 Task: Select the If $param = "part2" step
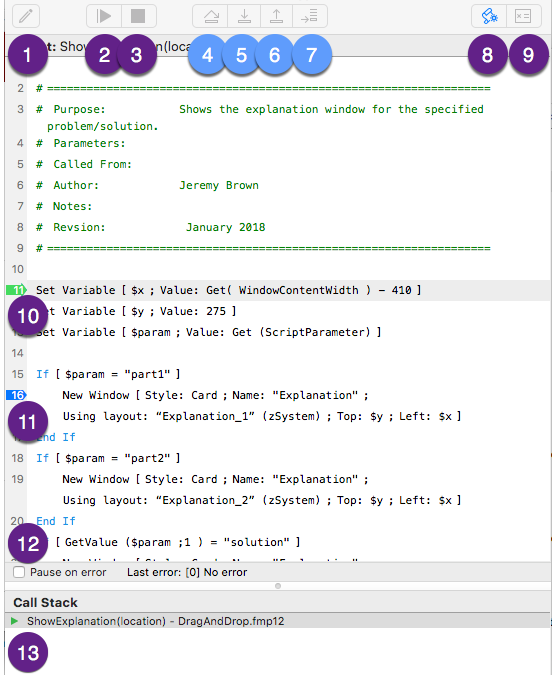[108, 458]
